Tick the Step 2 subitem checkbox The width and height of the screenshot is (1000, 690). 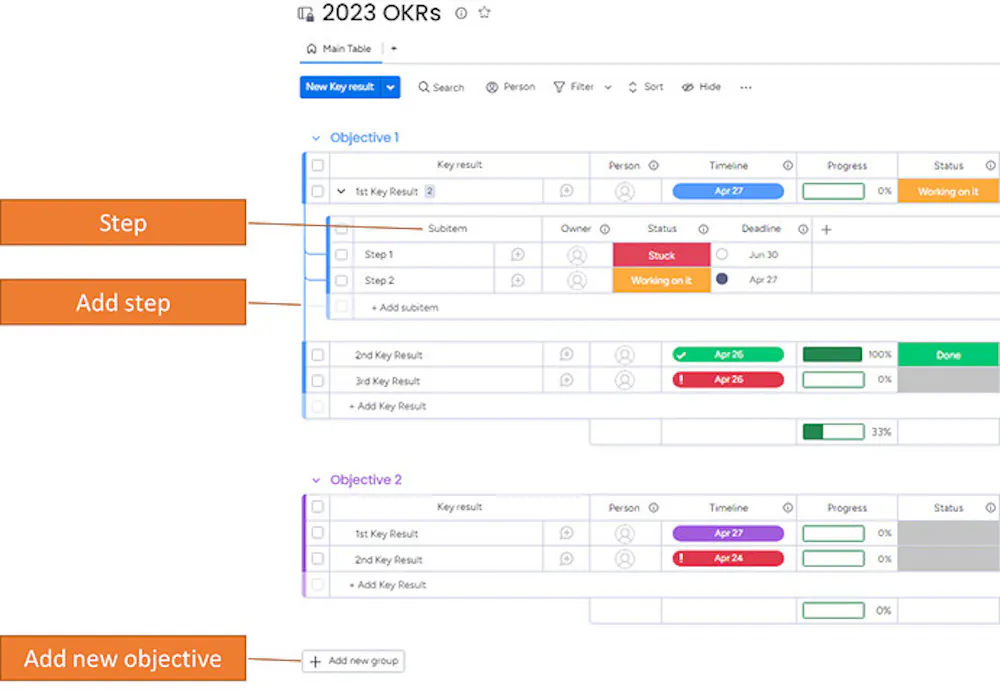click(x=342, y=281)
